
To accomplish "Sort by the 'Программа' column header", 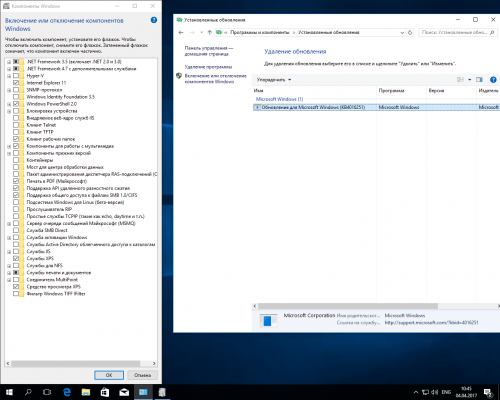I will (401, 90).
